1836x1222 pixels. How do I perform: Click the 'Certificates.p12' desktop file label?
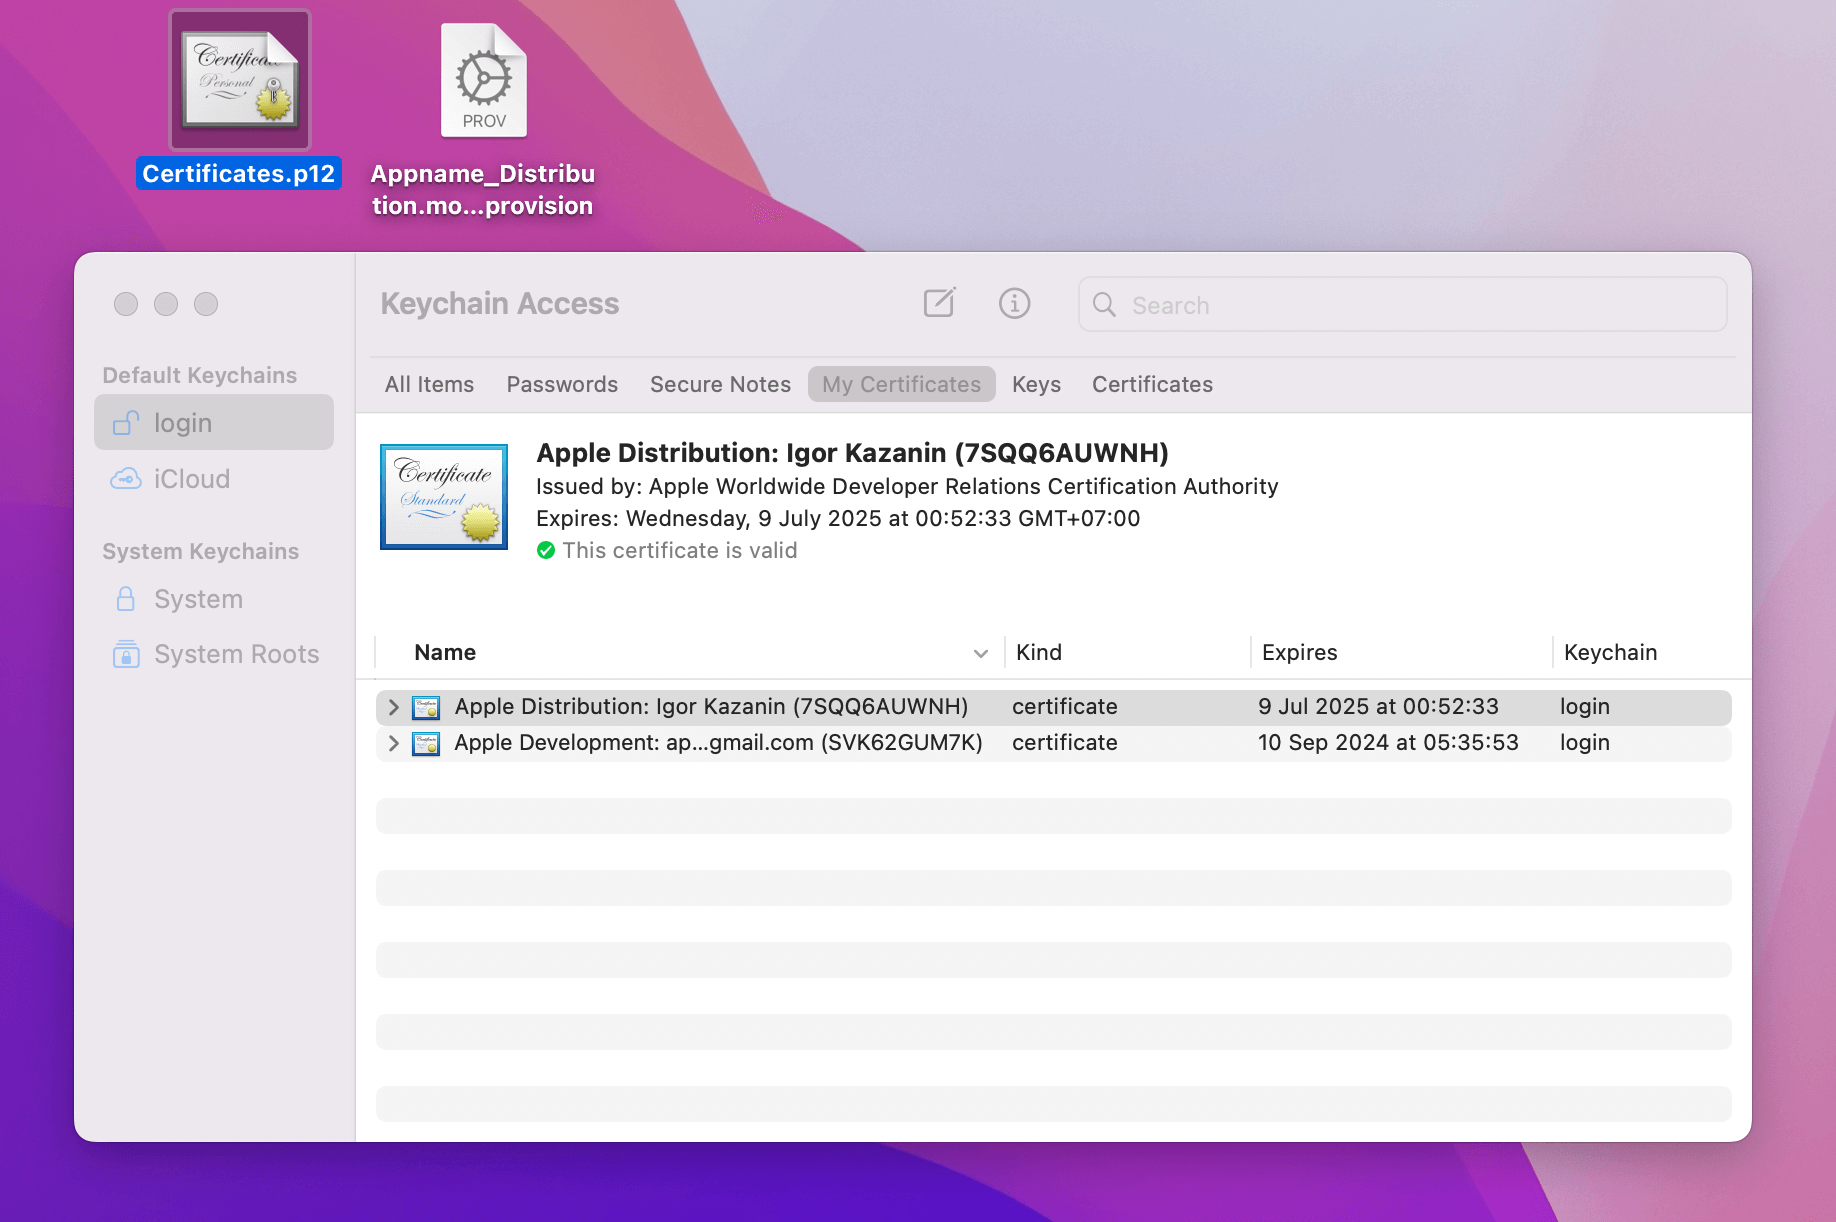[x=239, y=174]
